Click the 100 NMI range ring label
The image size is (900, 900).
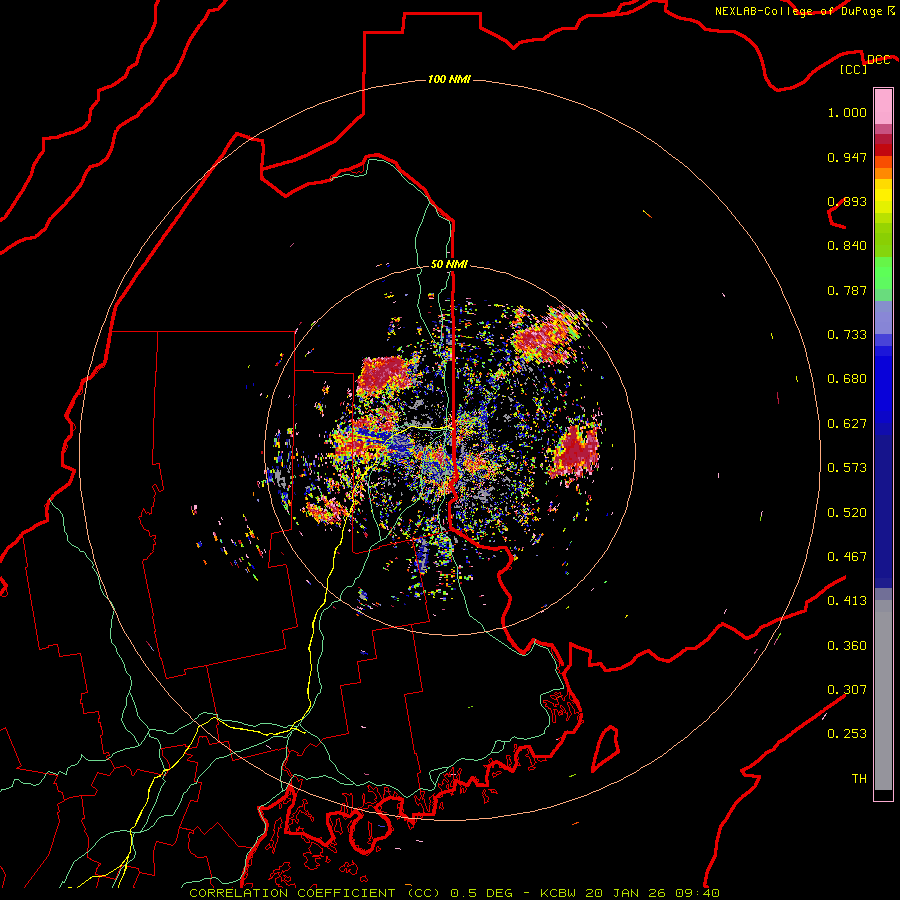pos(449,79)
